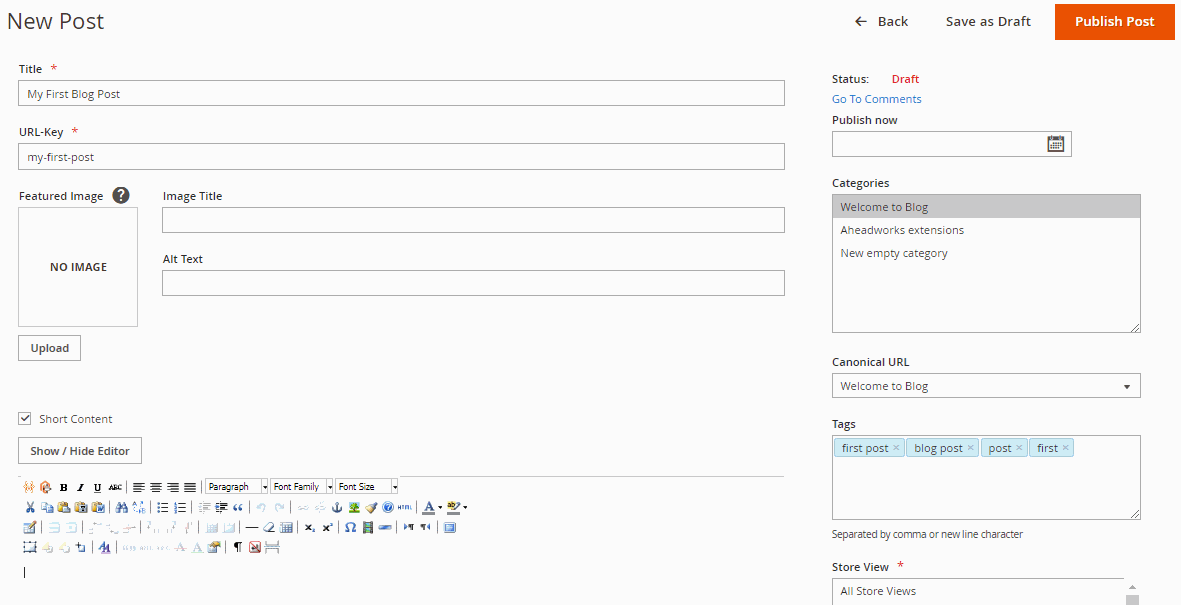Image resolution: width=1181 pixels, height=605 pixels.
Task: Select 'Welcome to Blog' category
Action: tap(986, 206)
